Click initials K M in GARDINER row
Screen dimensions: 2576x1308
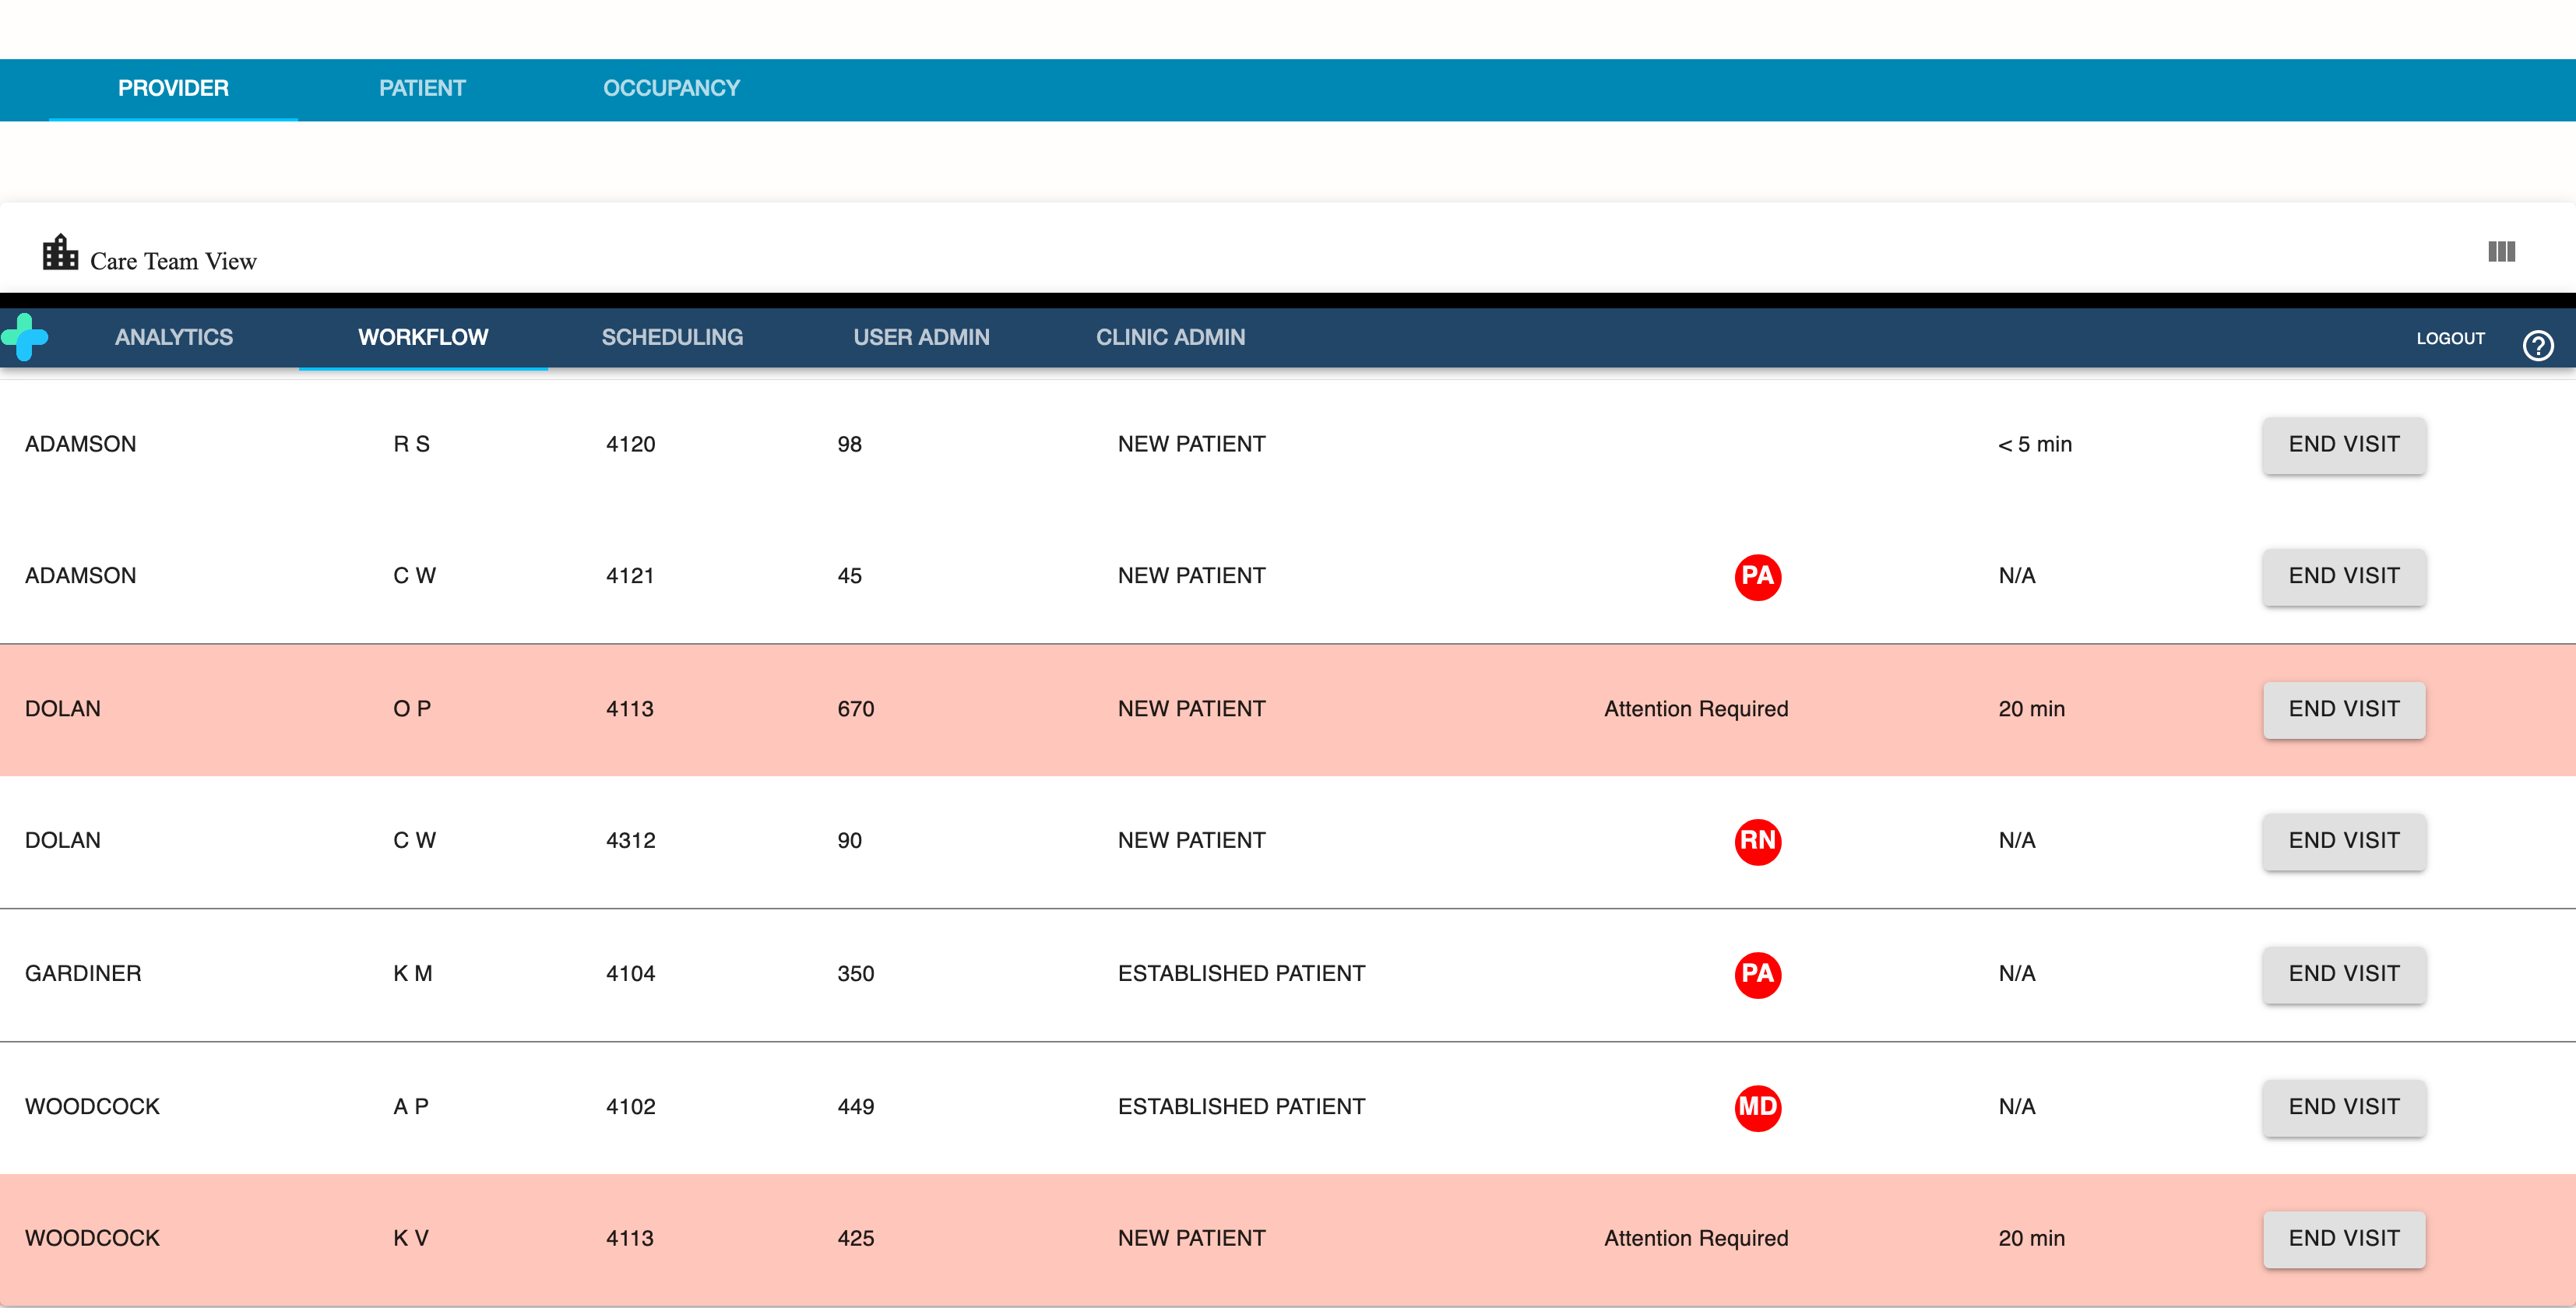click(412, 974)
